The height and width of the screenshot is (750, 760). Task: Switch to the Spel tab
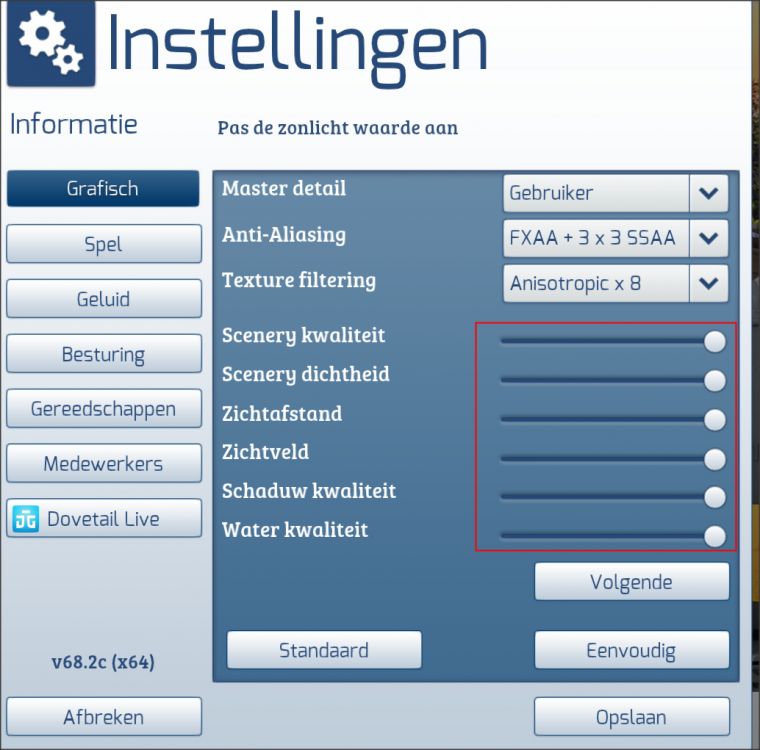point(104,243)
